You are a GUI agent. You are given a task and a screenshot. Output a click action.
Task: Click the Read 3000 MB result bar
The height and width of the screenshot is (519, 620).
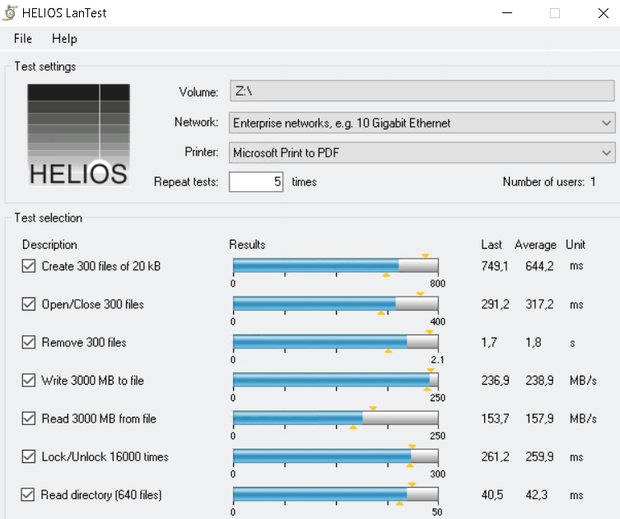tap(336, 418)
